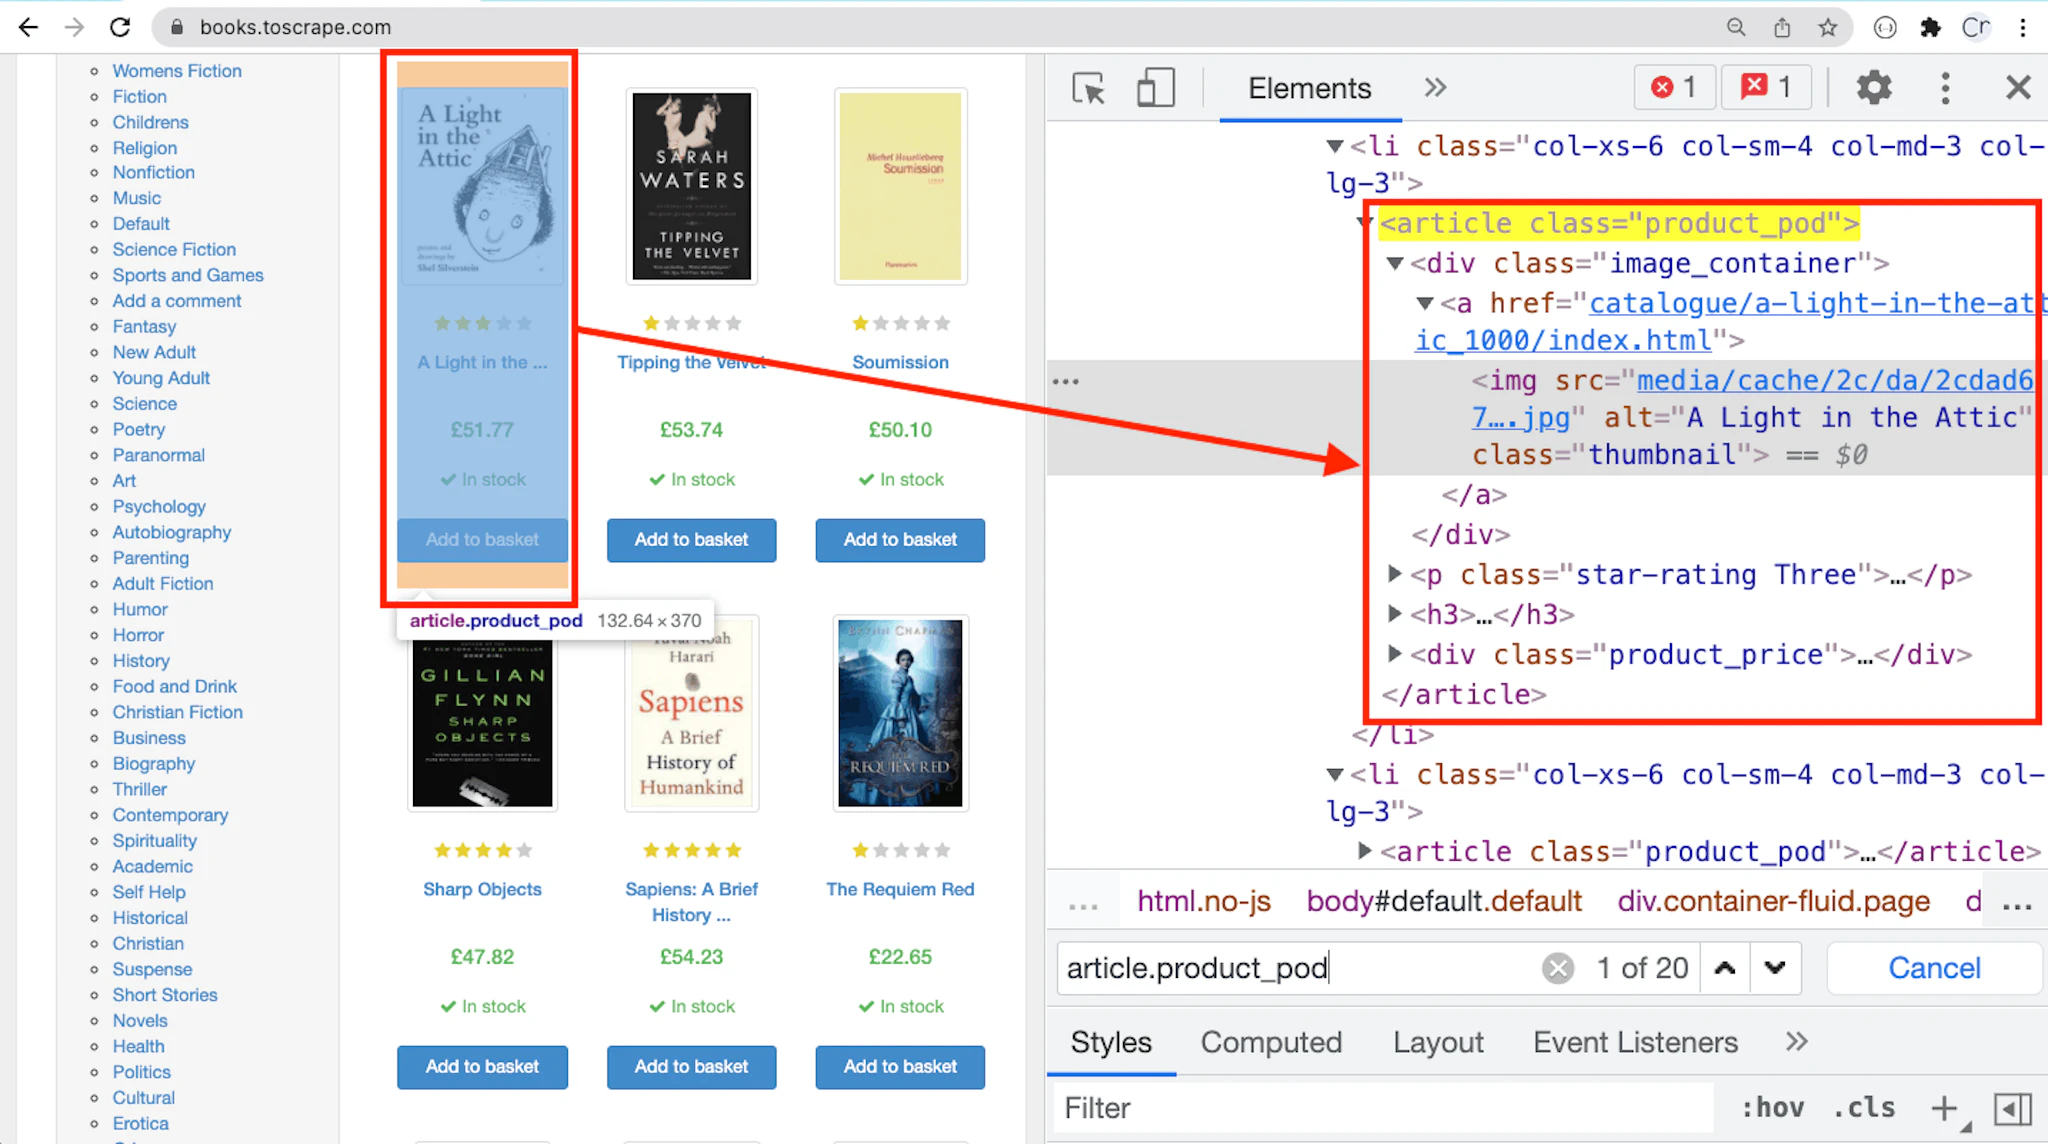Cancel the DevTools search
Screen dimensions: 2048x1144
1934,968
